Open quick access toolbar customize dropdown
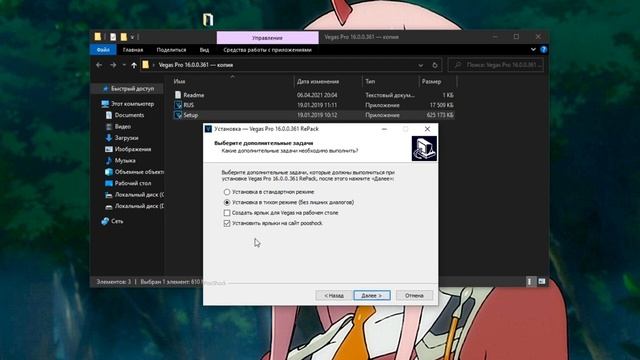The width and height of the screenshot is (640, 360). 132,37
